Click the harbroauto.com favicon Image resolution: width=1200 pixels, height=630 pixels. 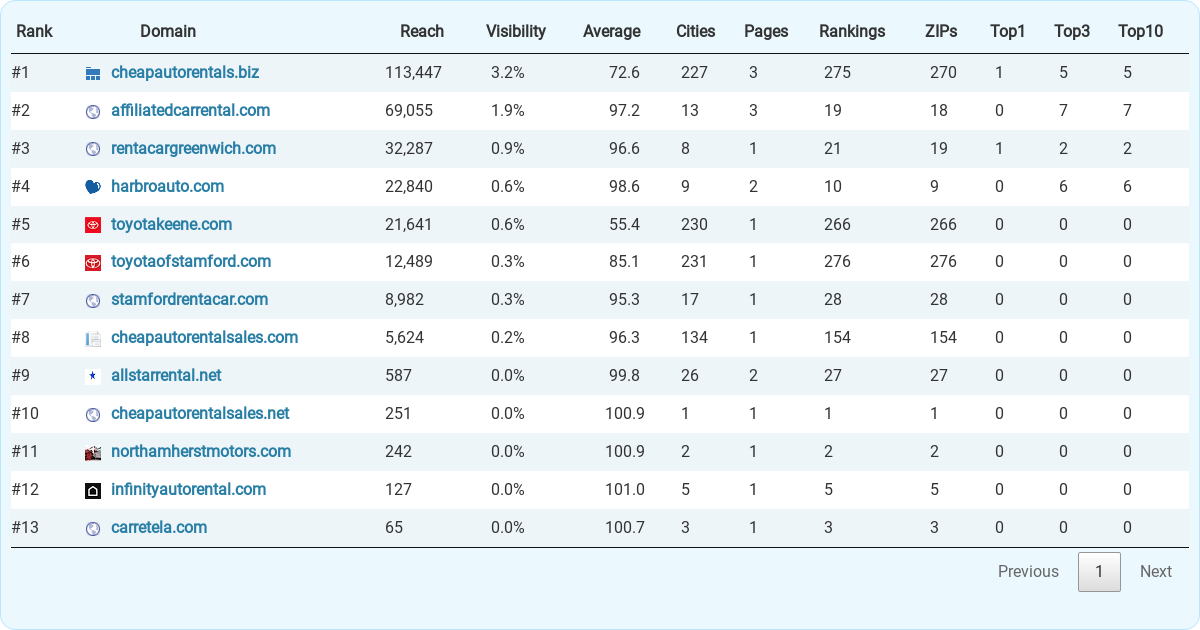93,186
